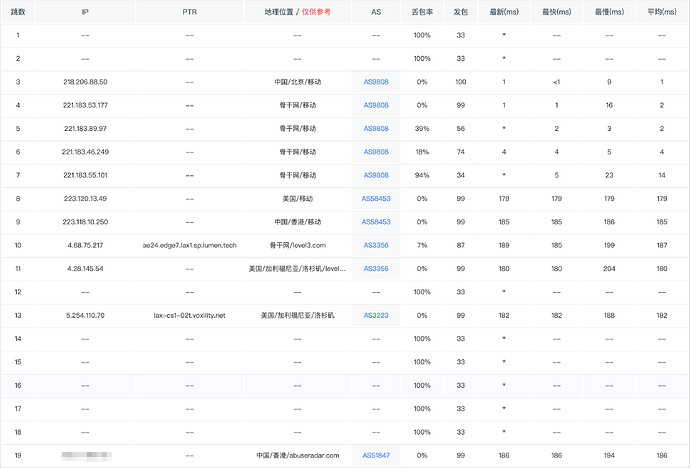Screen dimensions: 690x468
Task: Click location 美国/移动 in hop 8
Action: click(x=297, y=198)
